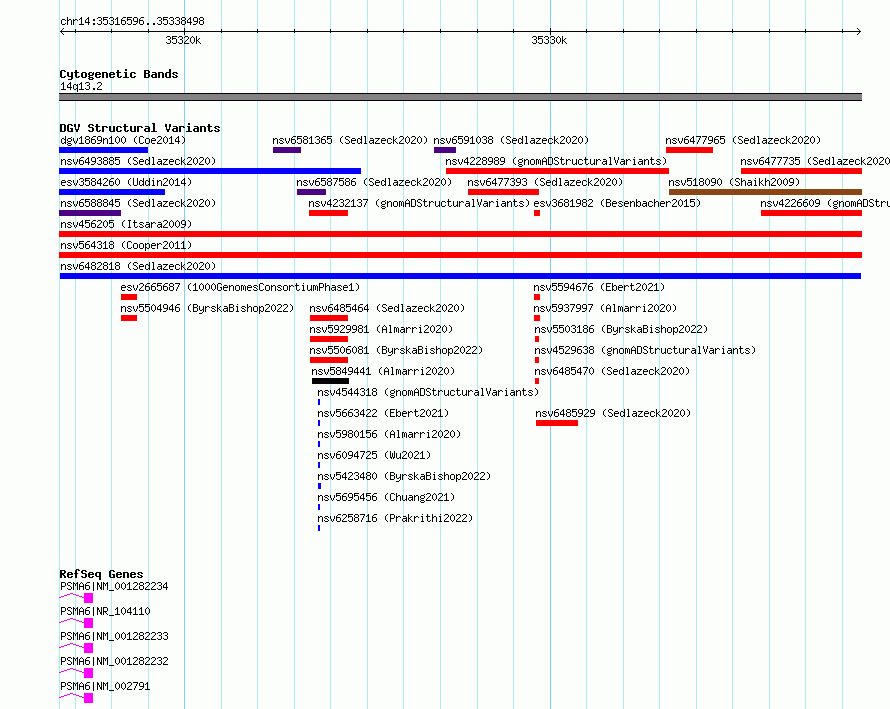Image resolution: width=890 pixels, height=709 pixels.
Task: Select nsv6482818 (Sedlazeck2020) label
Action: coord(138,266)
